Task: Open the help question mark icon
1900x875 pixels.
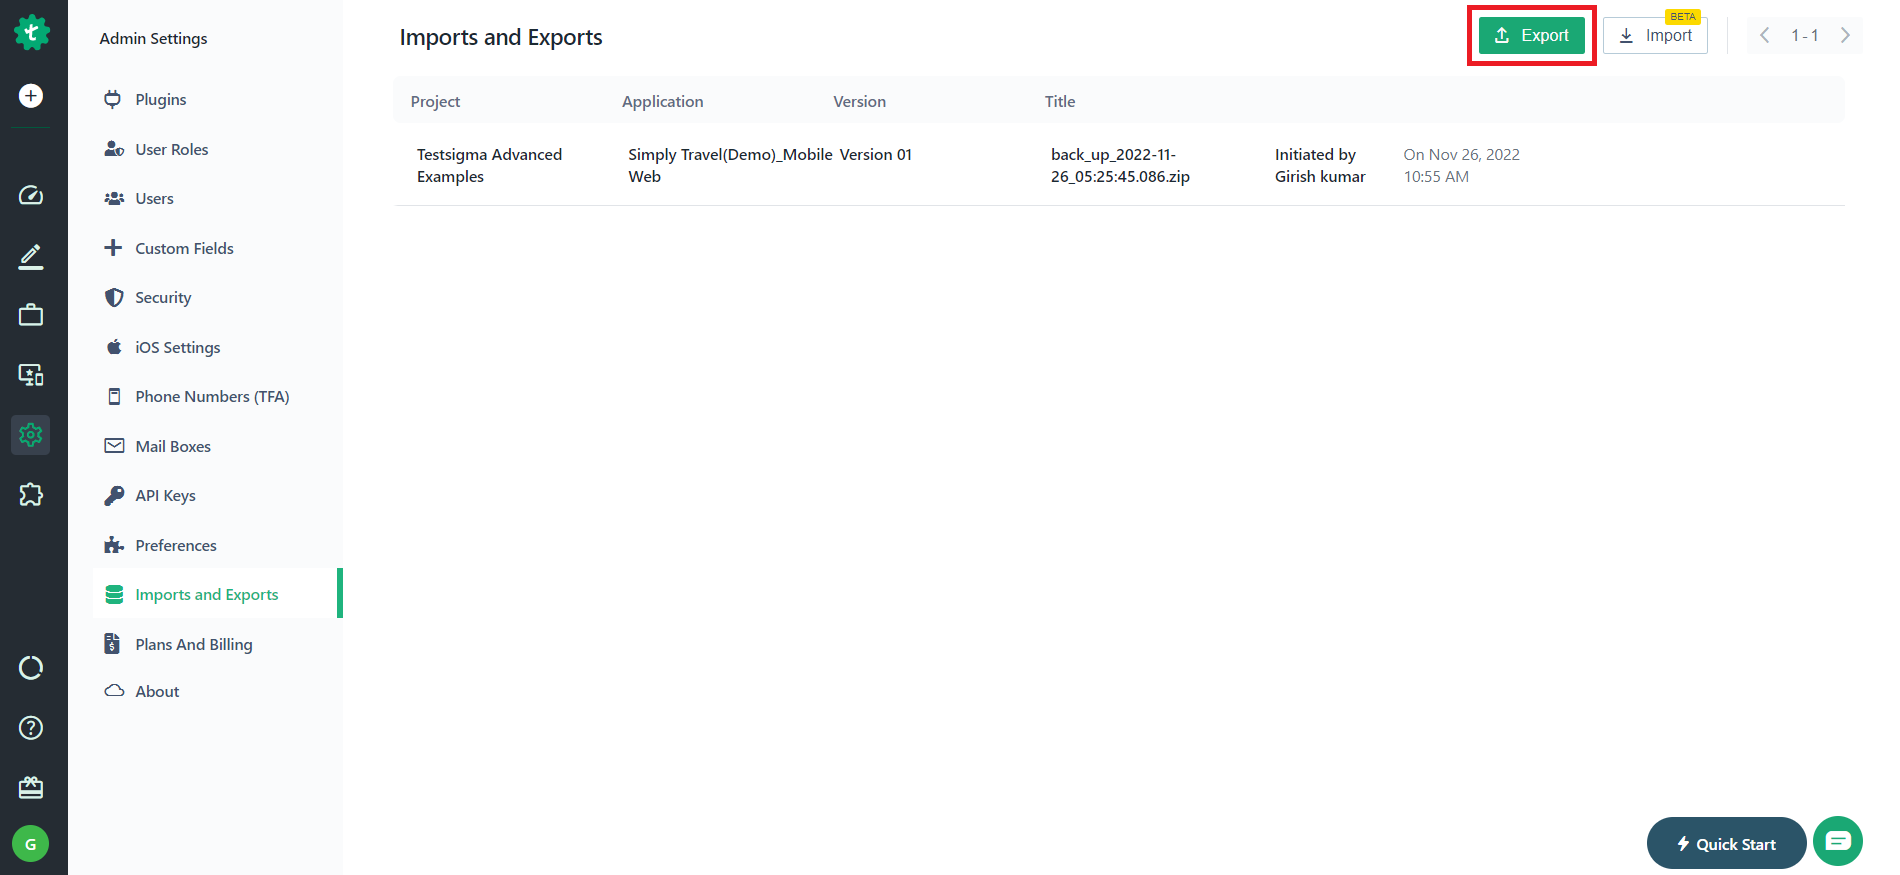Action: point(31,728)
